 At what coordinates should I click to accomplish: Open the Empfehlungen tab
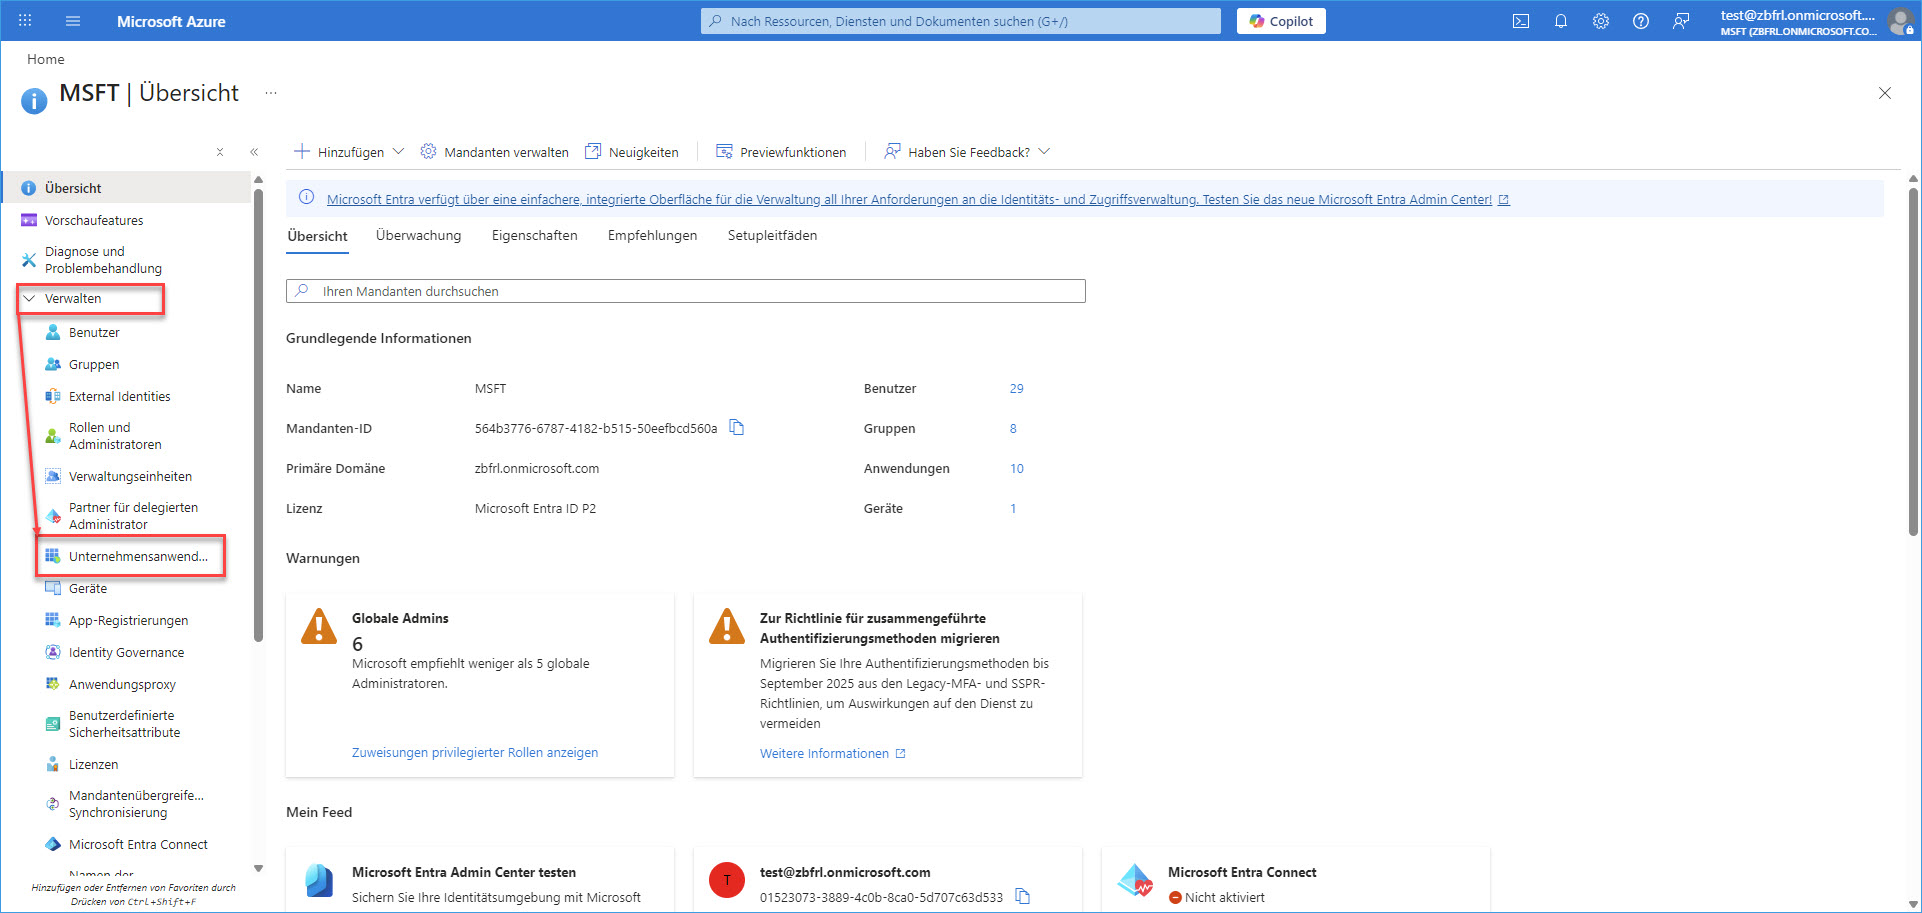point(651,235)
